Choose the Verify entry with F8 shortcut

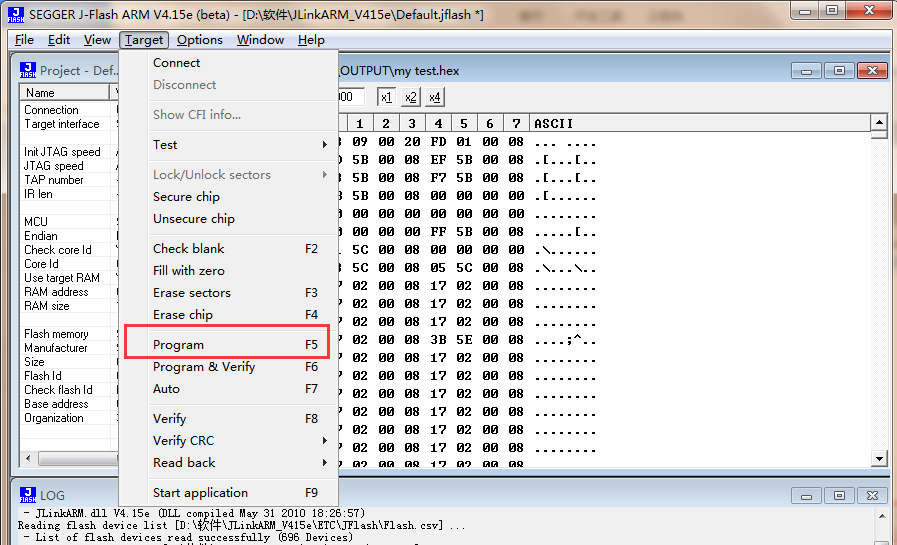pyautogui.click(x=229, y=419)
